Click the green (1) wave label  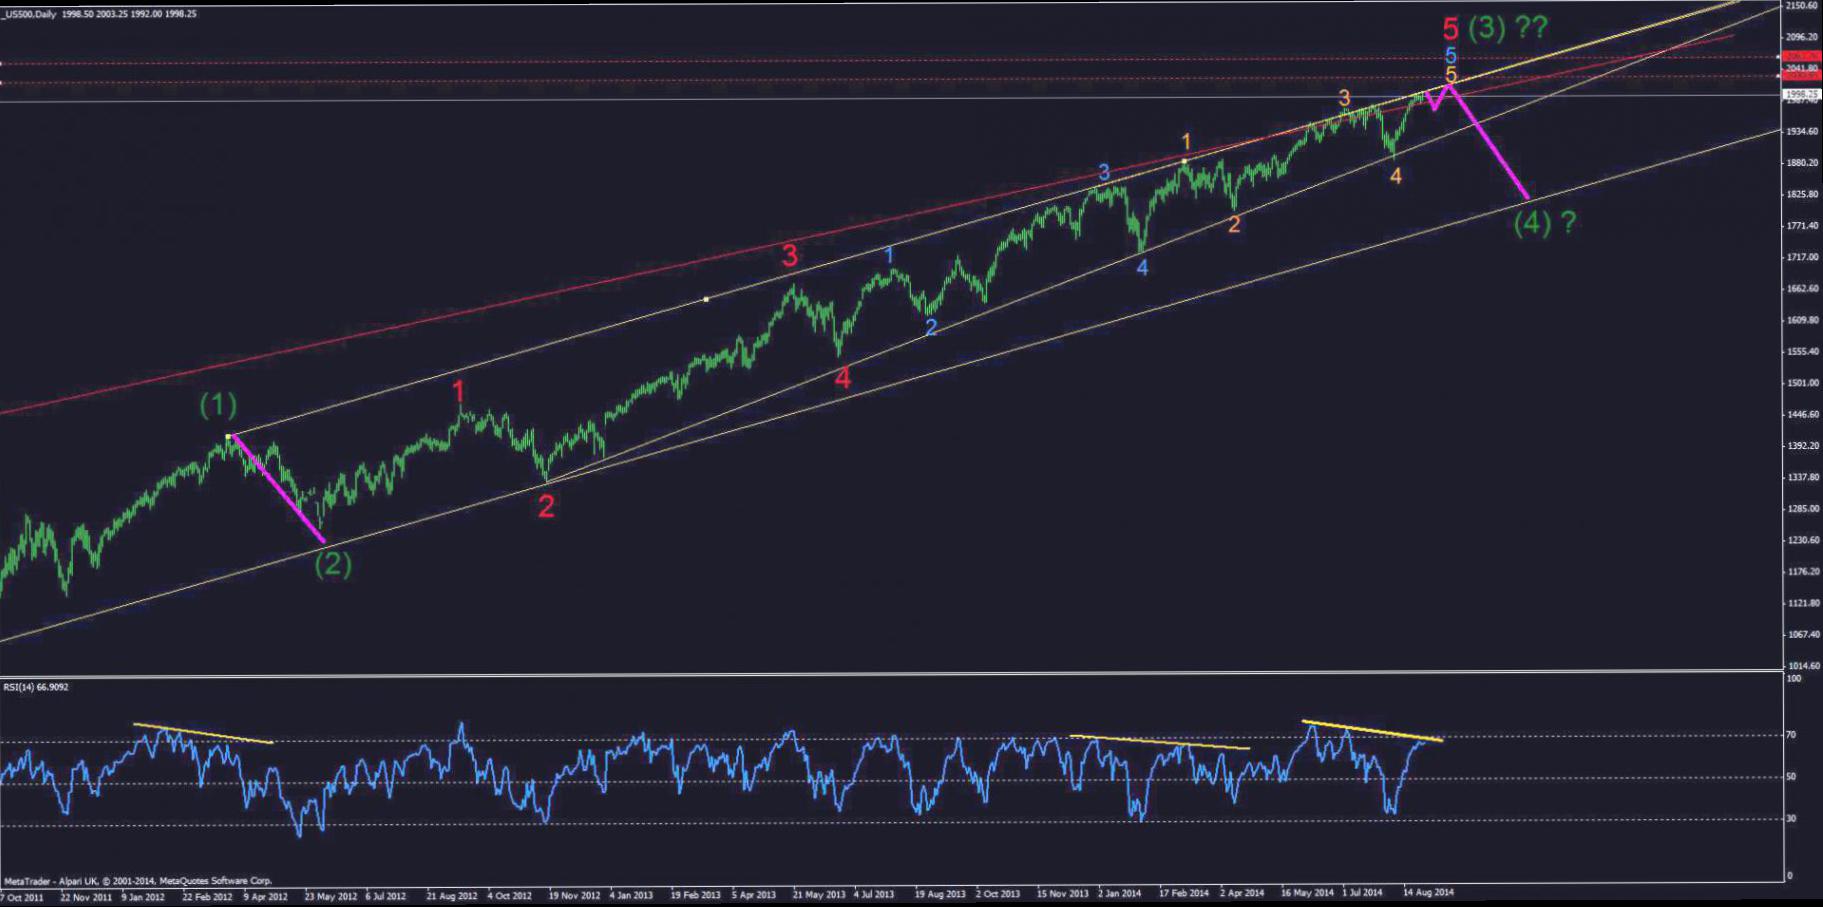coord(218,405)
